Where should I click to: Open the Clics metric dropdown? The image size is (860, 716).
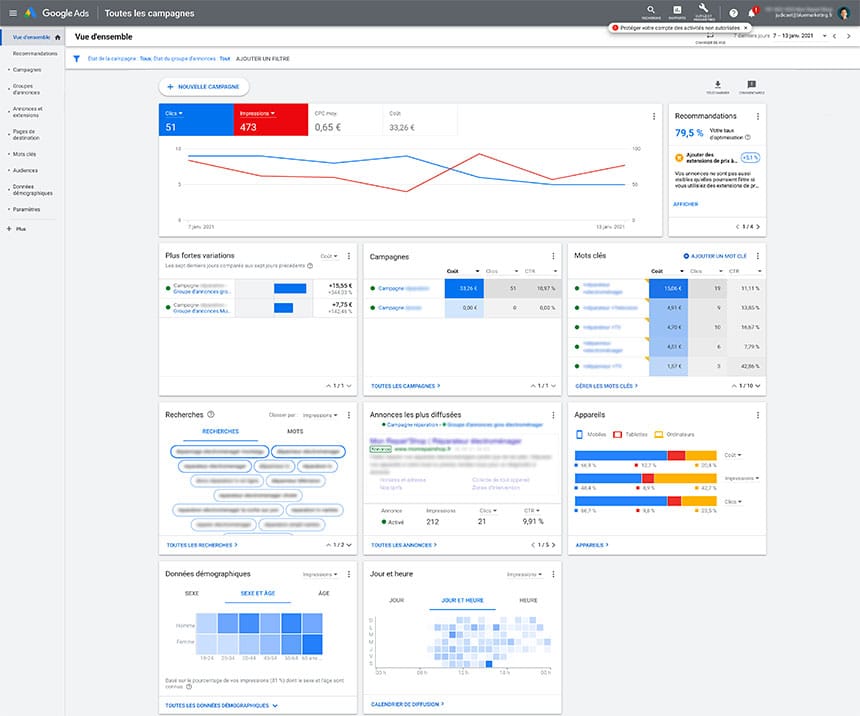181,114
